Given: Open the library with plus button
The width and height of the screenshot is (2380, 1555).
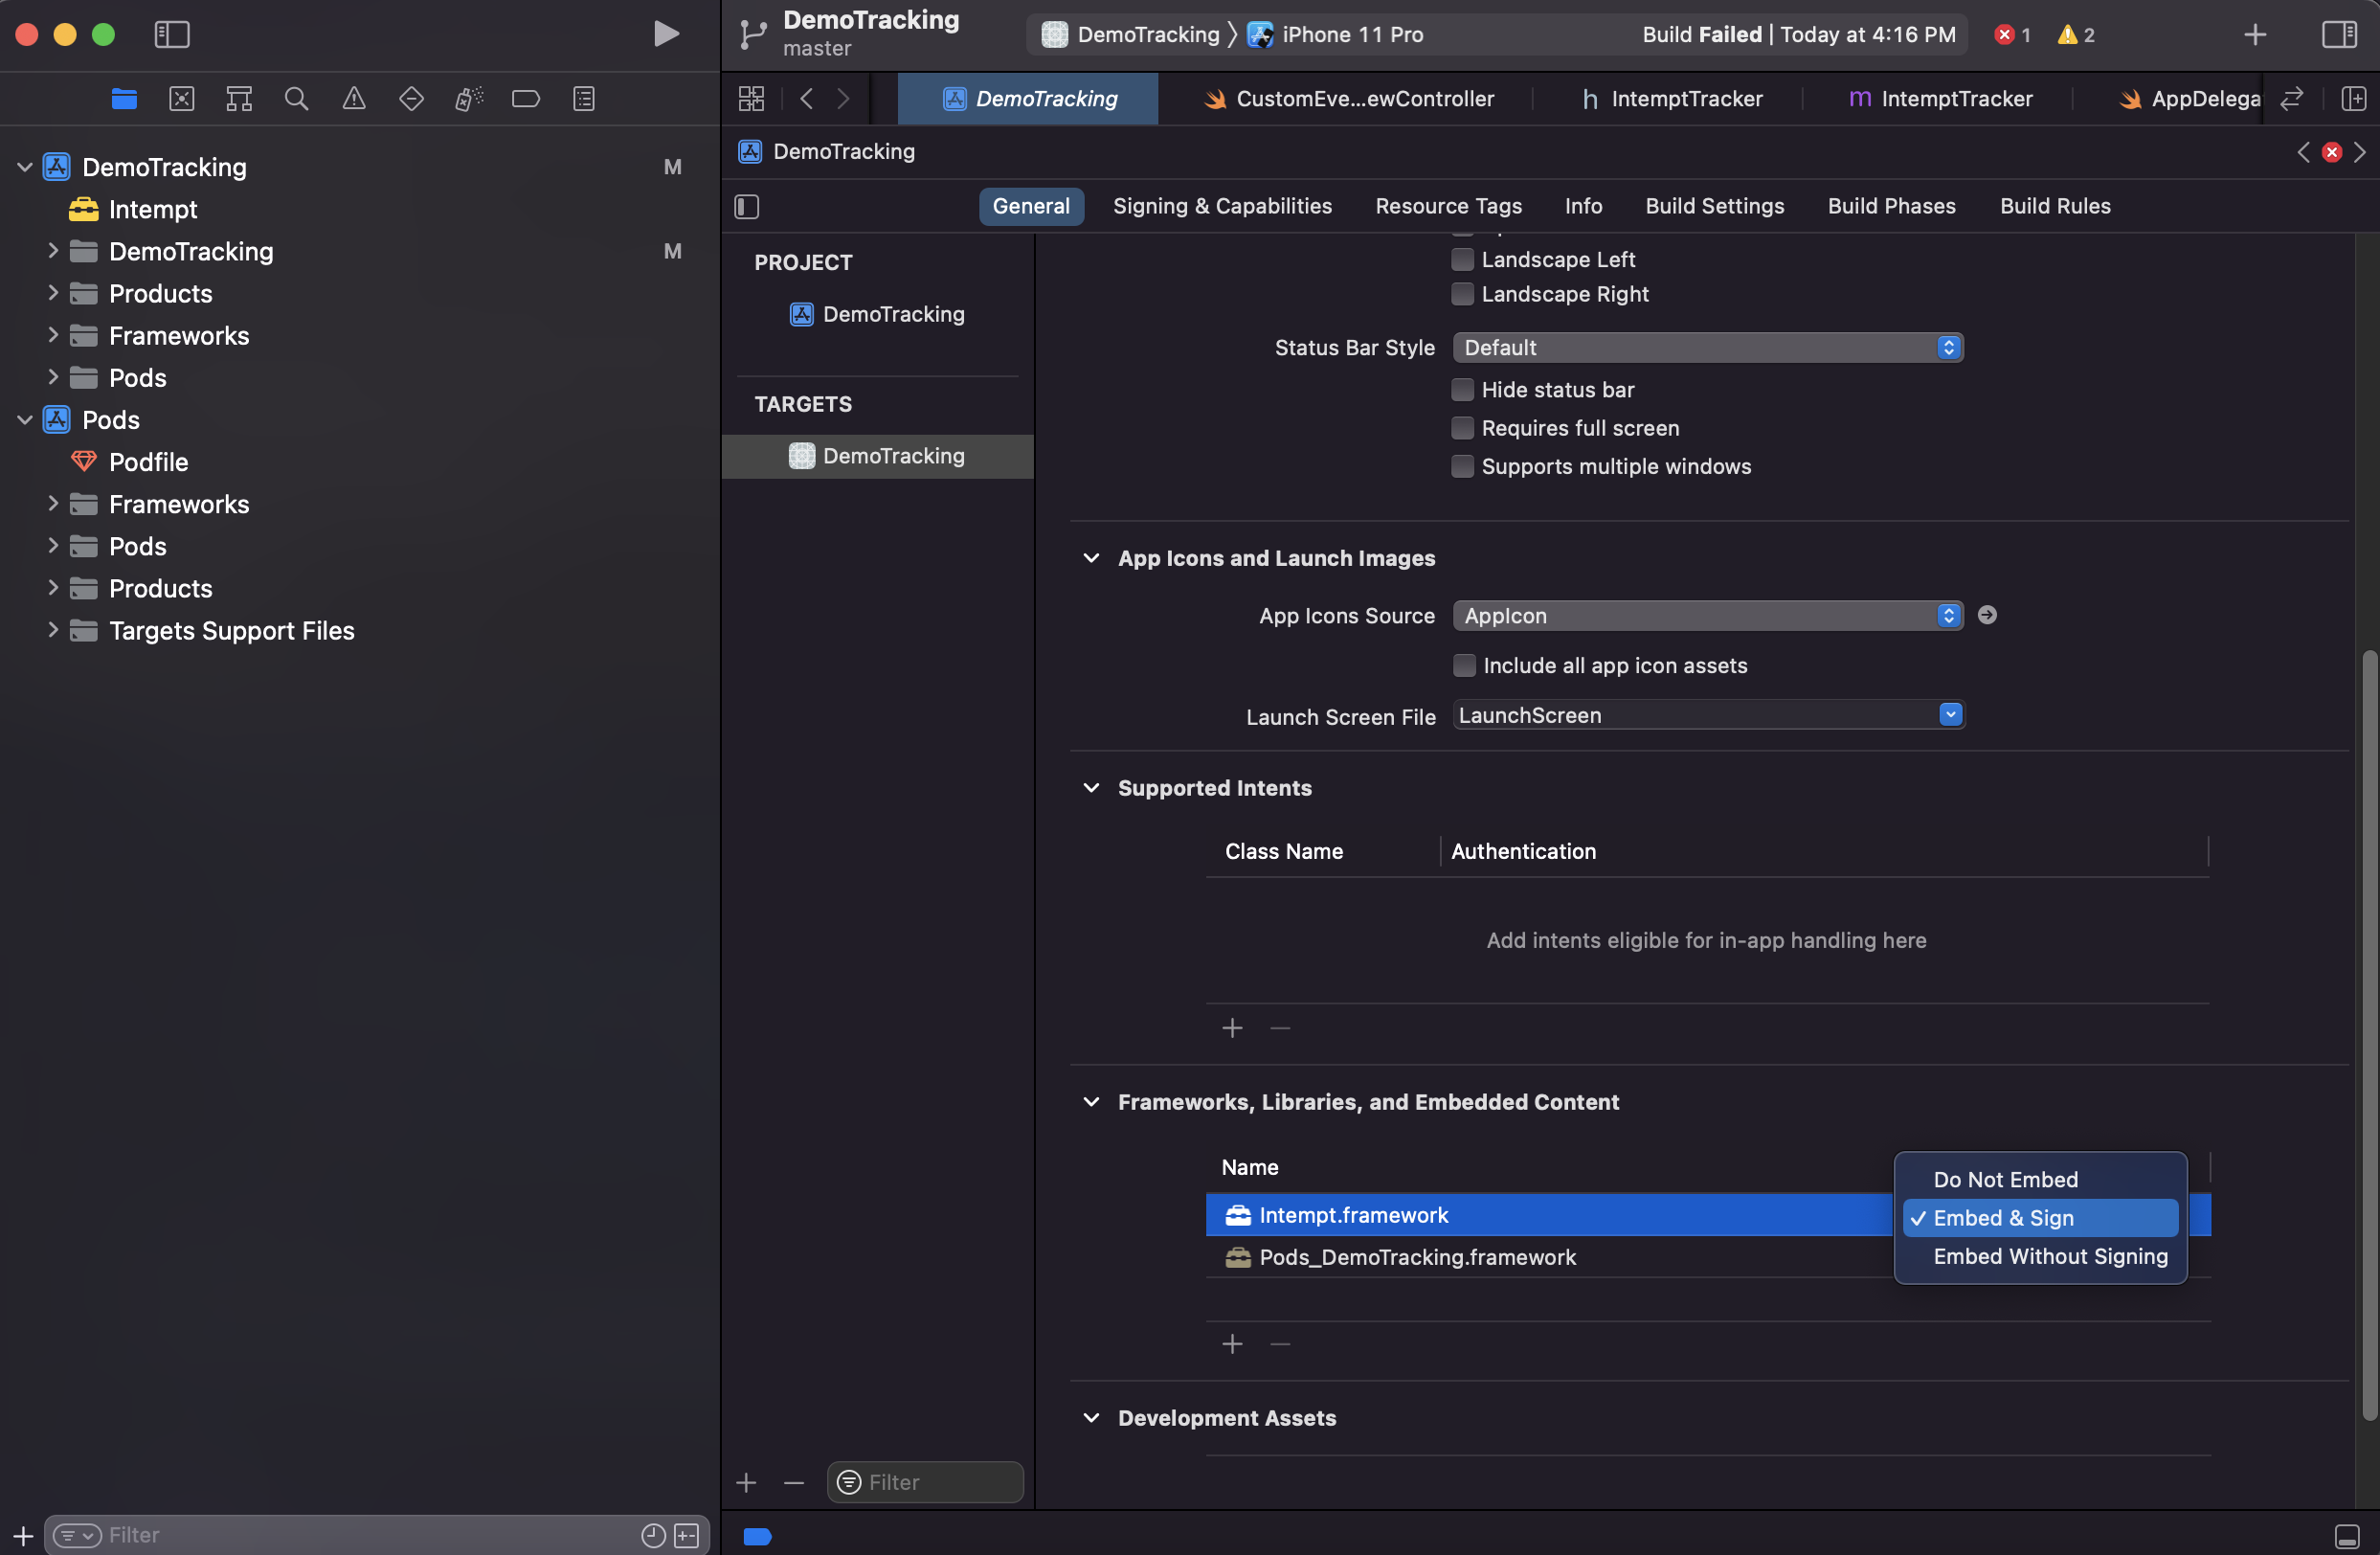Looking at the screenshot, I should (2255, 34).
